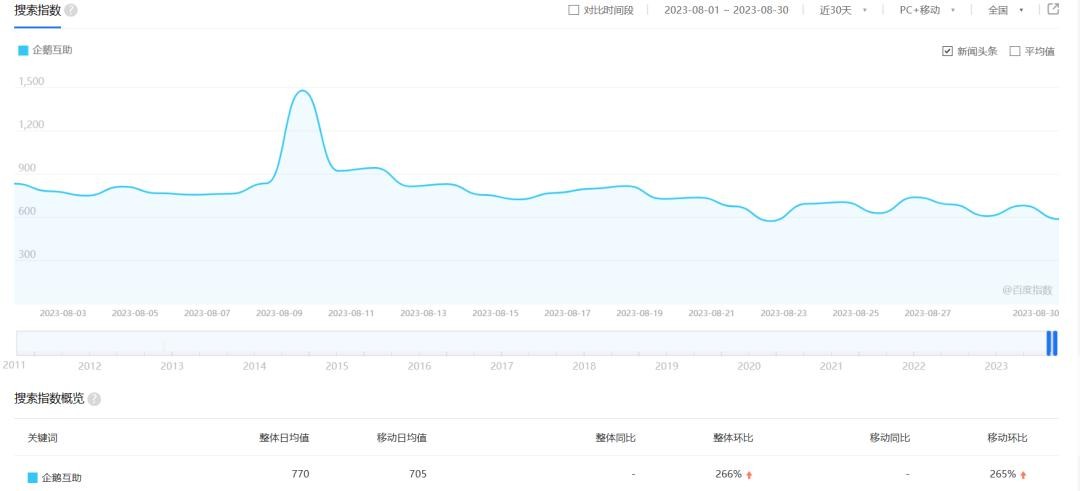Image resolution: width=1080 pixels, height=491 pixels.
Task: Click blue square icon in 企鹅互助 table row
Action: [33, 478]
